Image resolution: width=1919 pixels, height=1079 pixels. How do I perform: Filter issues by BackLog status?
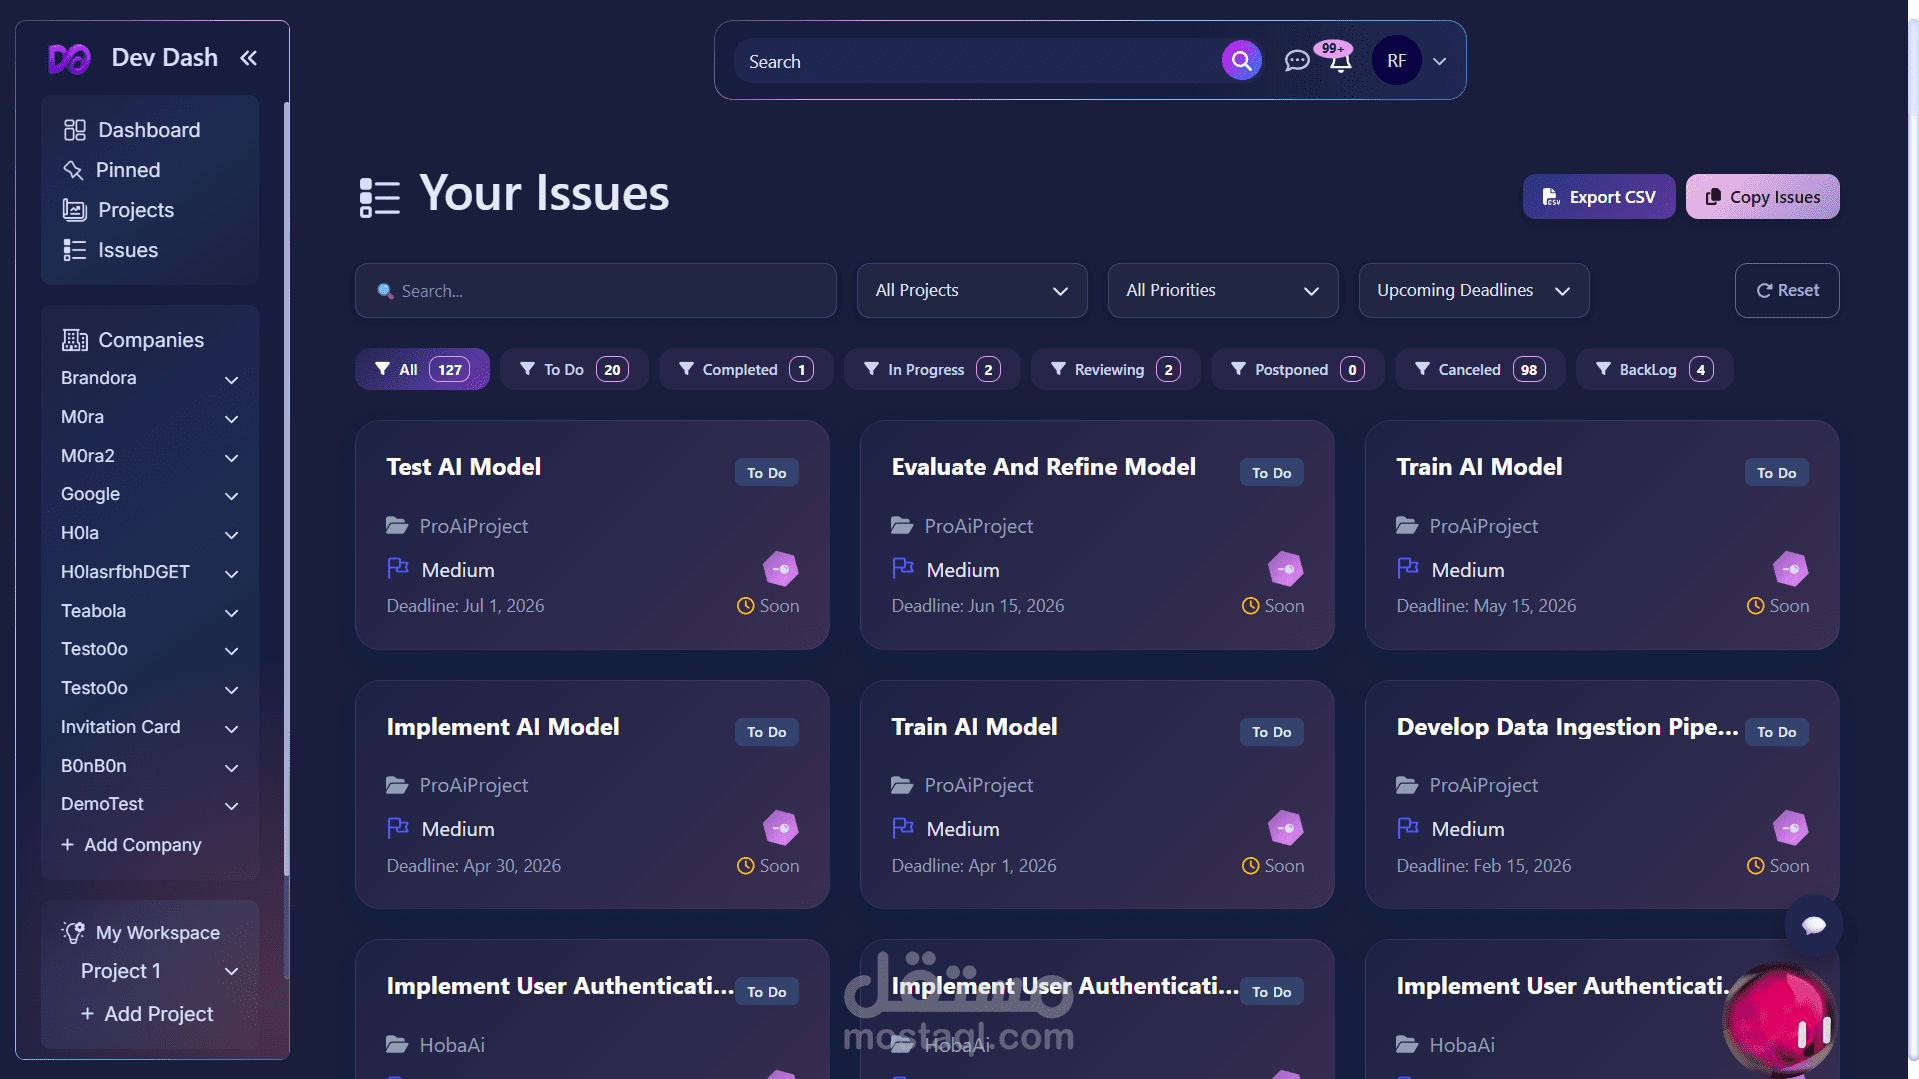(1654, 369)
